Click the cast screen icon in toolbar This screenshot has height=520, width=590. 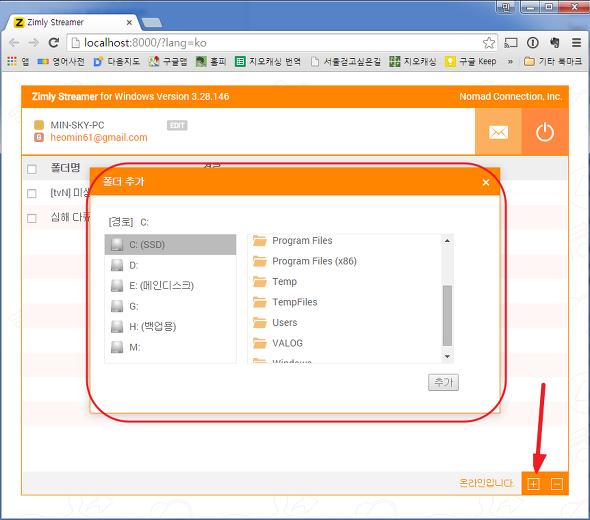(x=511, y=43)
